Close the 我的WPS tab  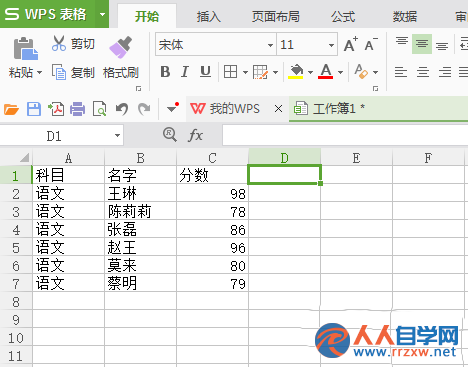(x=278, y=109)
